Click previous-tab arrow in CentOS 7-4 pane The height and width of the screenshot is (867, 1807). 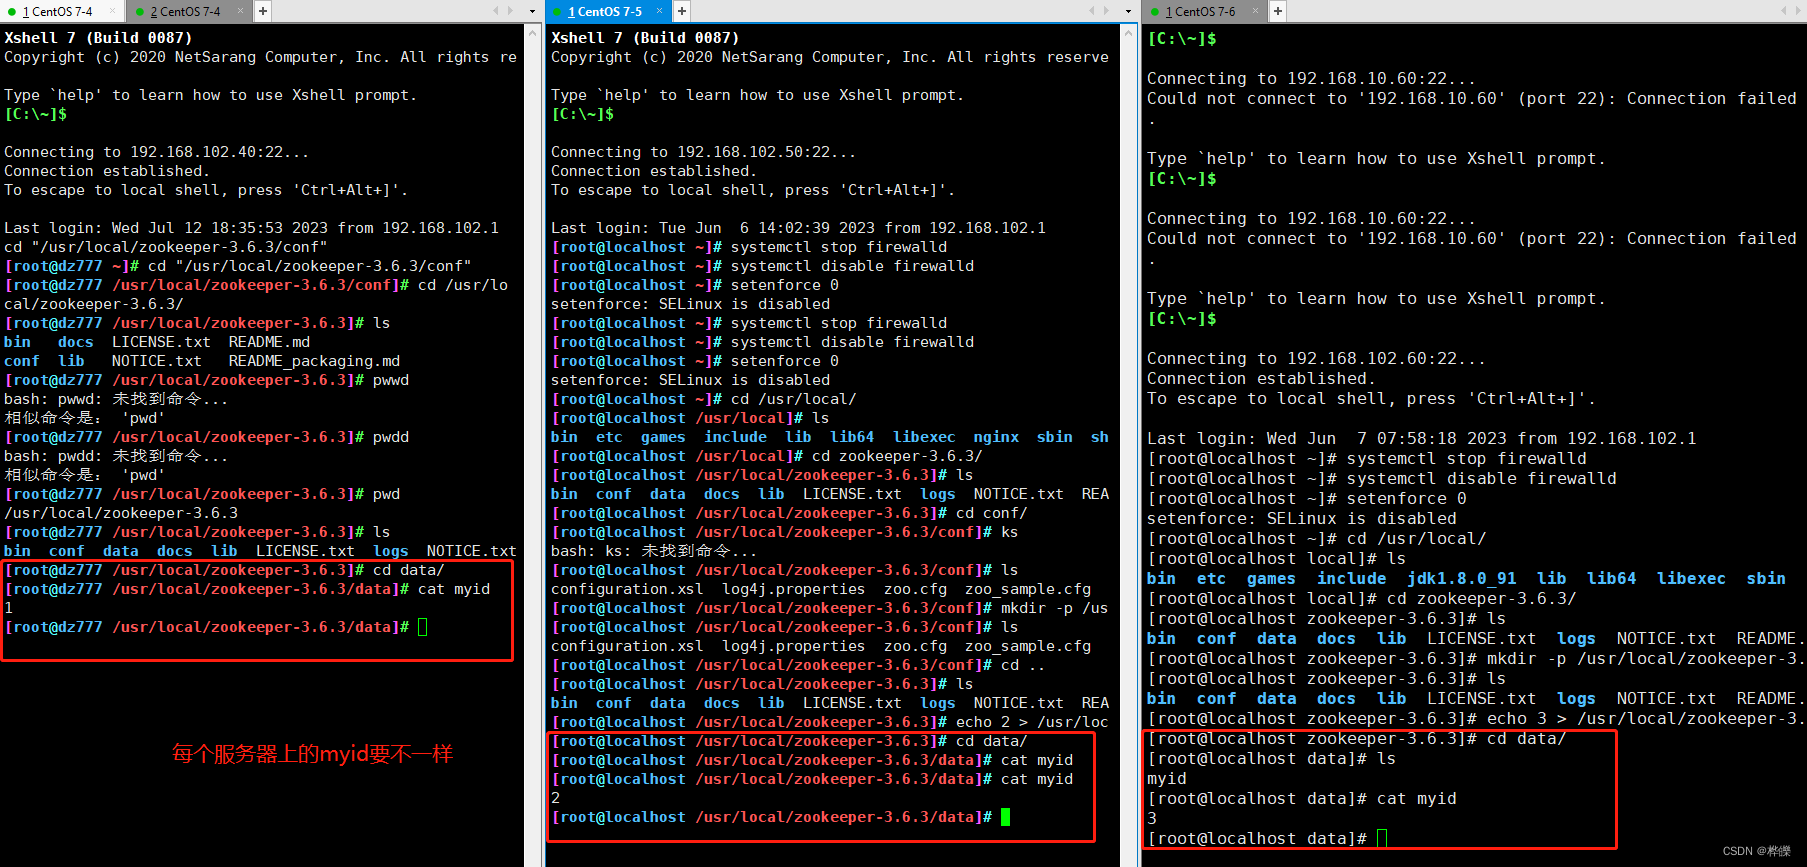coord(496,11)
